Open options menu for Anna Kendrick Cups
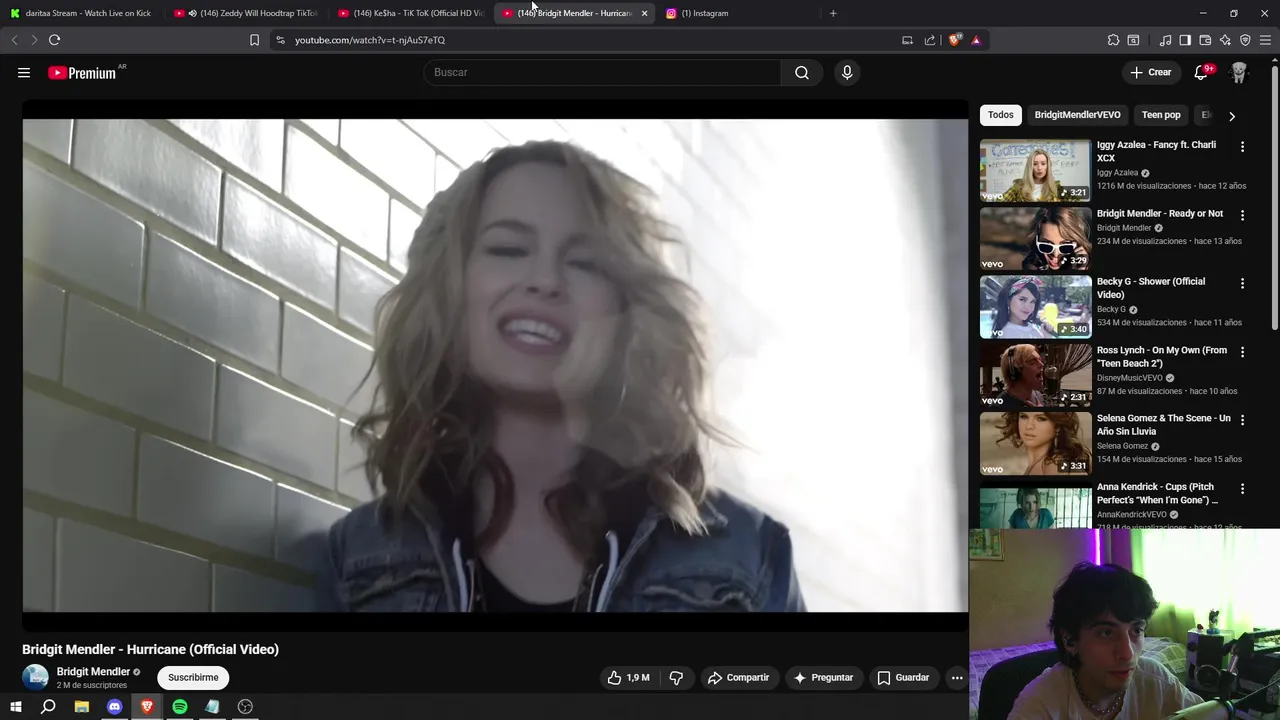The image size is (1280, 720). coord(1242,488)
